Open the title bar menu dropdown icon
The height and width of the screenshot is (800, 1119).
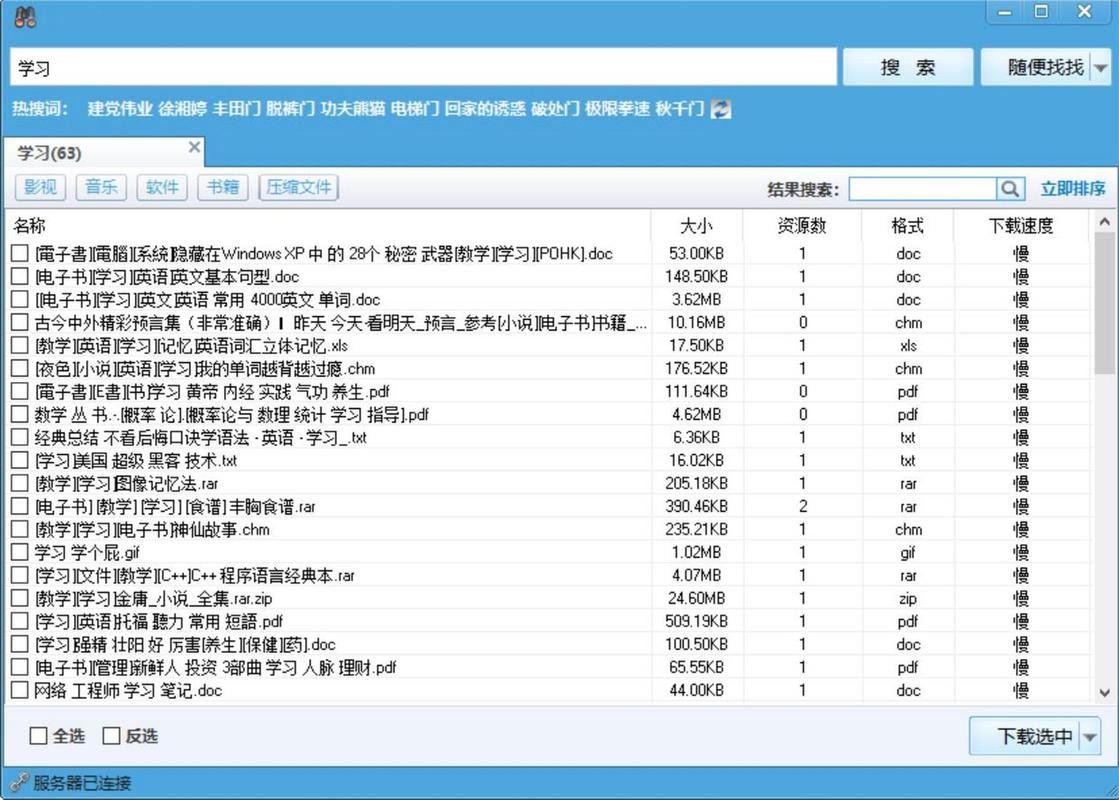pyautogui.click(x=1004, y=13)
